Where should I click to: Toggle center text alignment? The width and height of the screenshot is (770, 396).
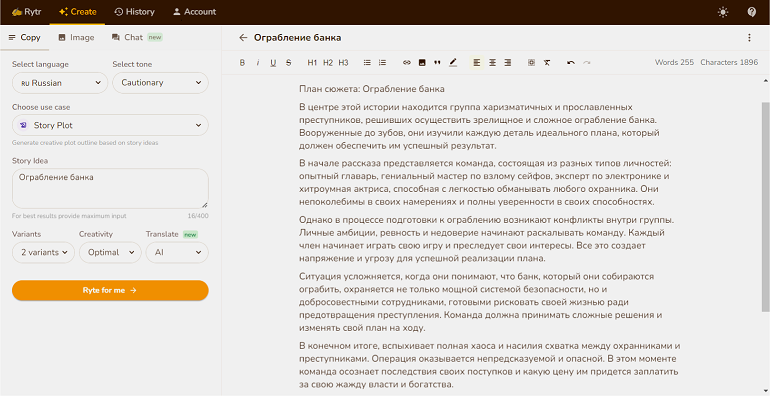[492, 62]
